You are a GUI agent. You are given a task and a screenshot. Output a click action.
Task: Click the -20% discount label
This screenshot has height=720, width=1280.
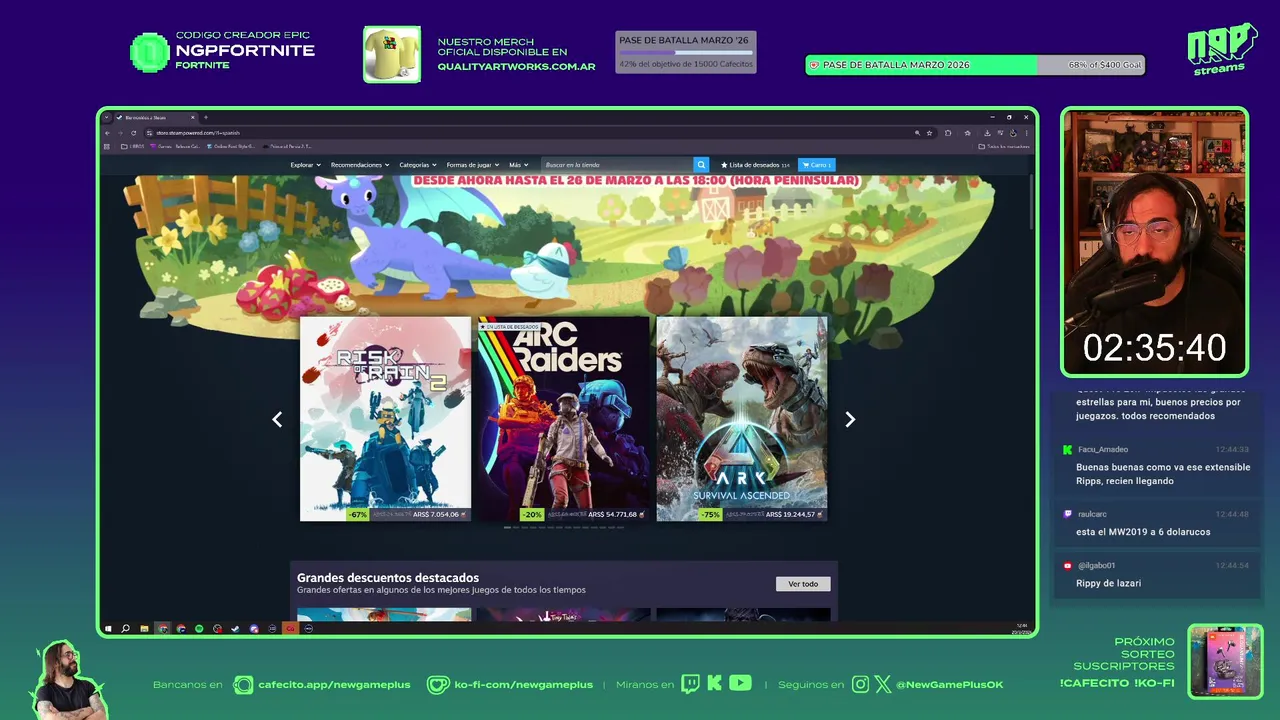532,514
